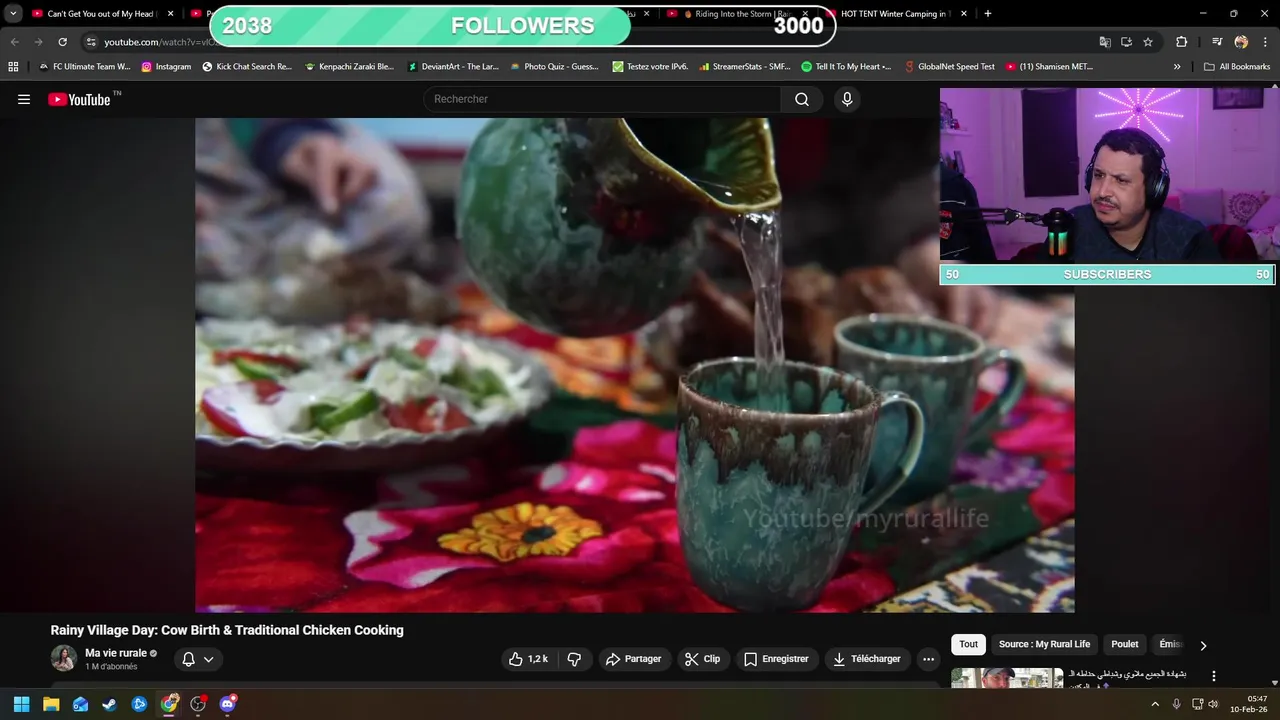Viewport: 1280px width, 720px height.
Task: Open File Explorer from the taskbar
Action: [51, 704]
